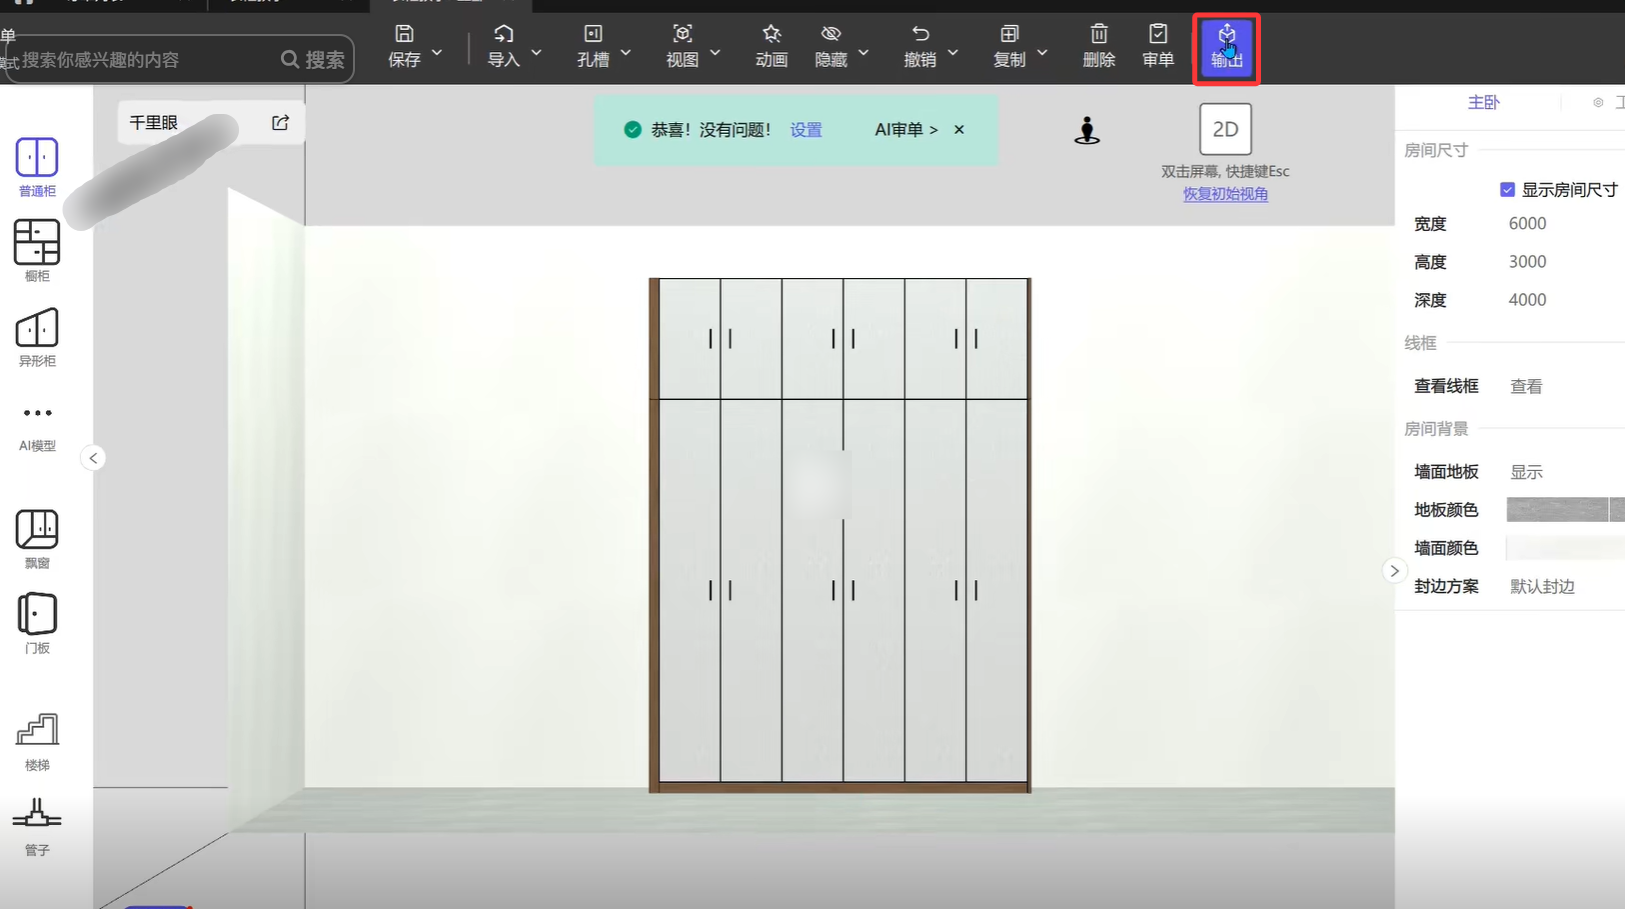The height and width of the screenshot is (909, 1625).
Task: Click the 删除 trash icon
Action: click(1099, 34)
